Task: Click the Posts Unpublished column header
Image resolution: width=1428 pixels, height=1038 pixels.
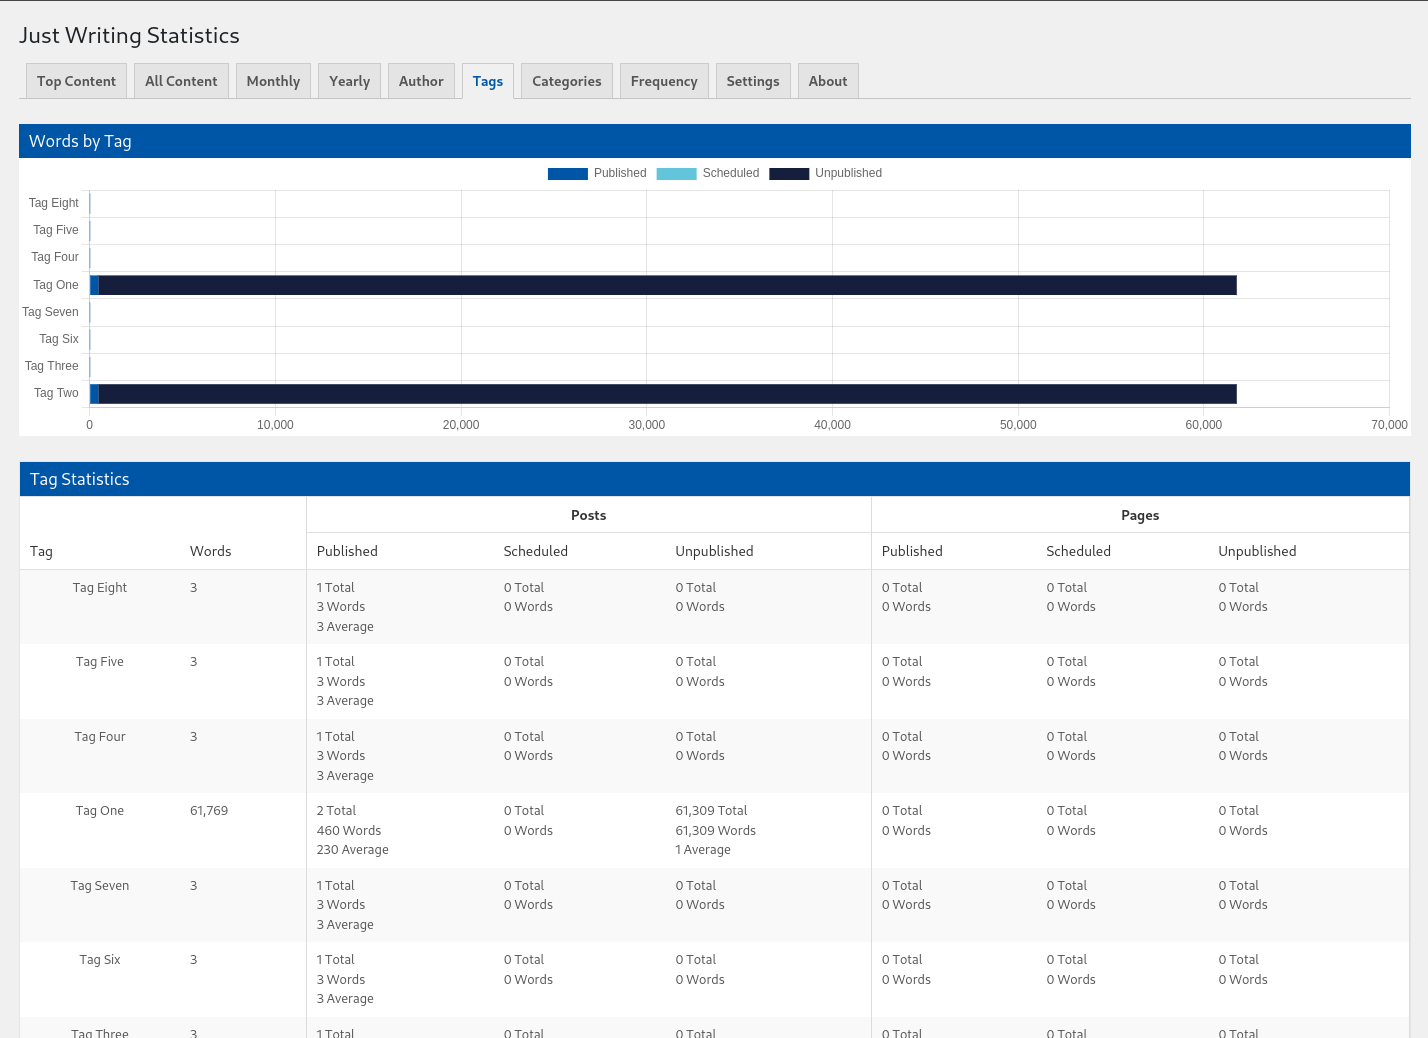Action: (x=714, y=551)
